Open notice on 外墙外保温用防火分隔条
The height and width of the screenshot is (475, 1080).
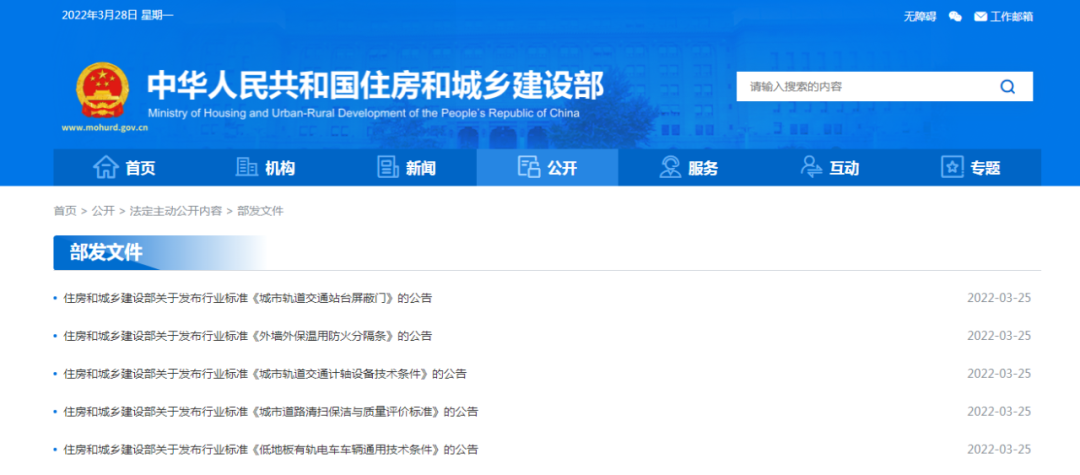tap(248, 336)
